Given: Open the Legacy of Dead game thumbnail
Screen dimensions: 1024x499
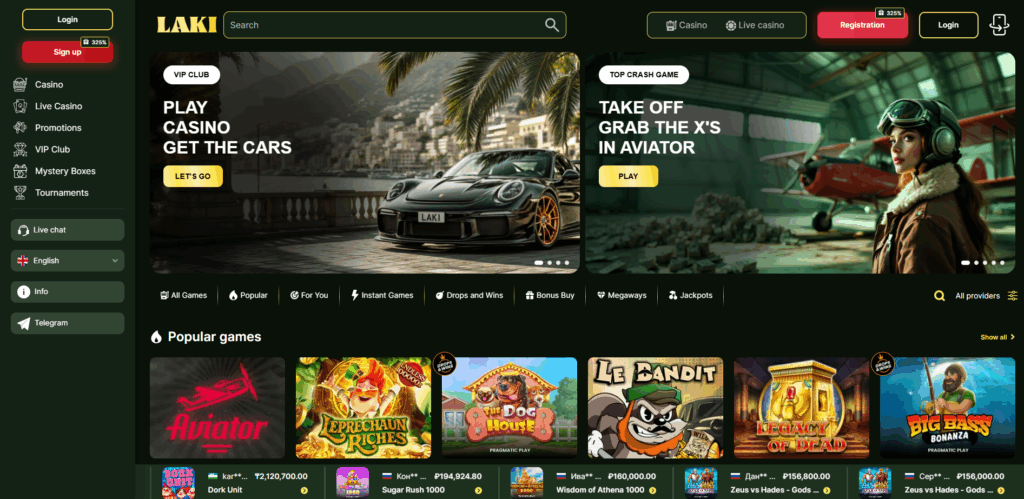Looking at the screenshot, I should 801,408.
